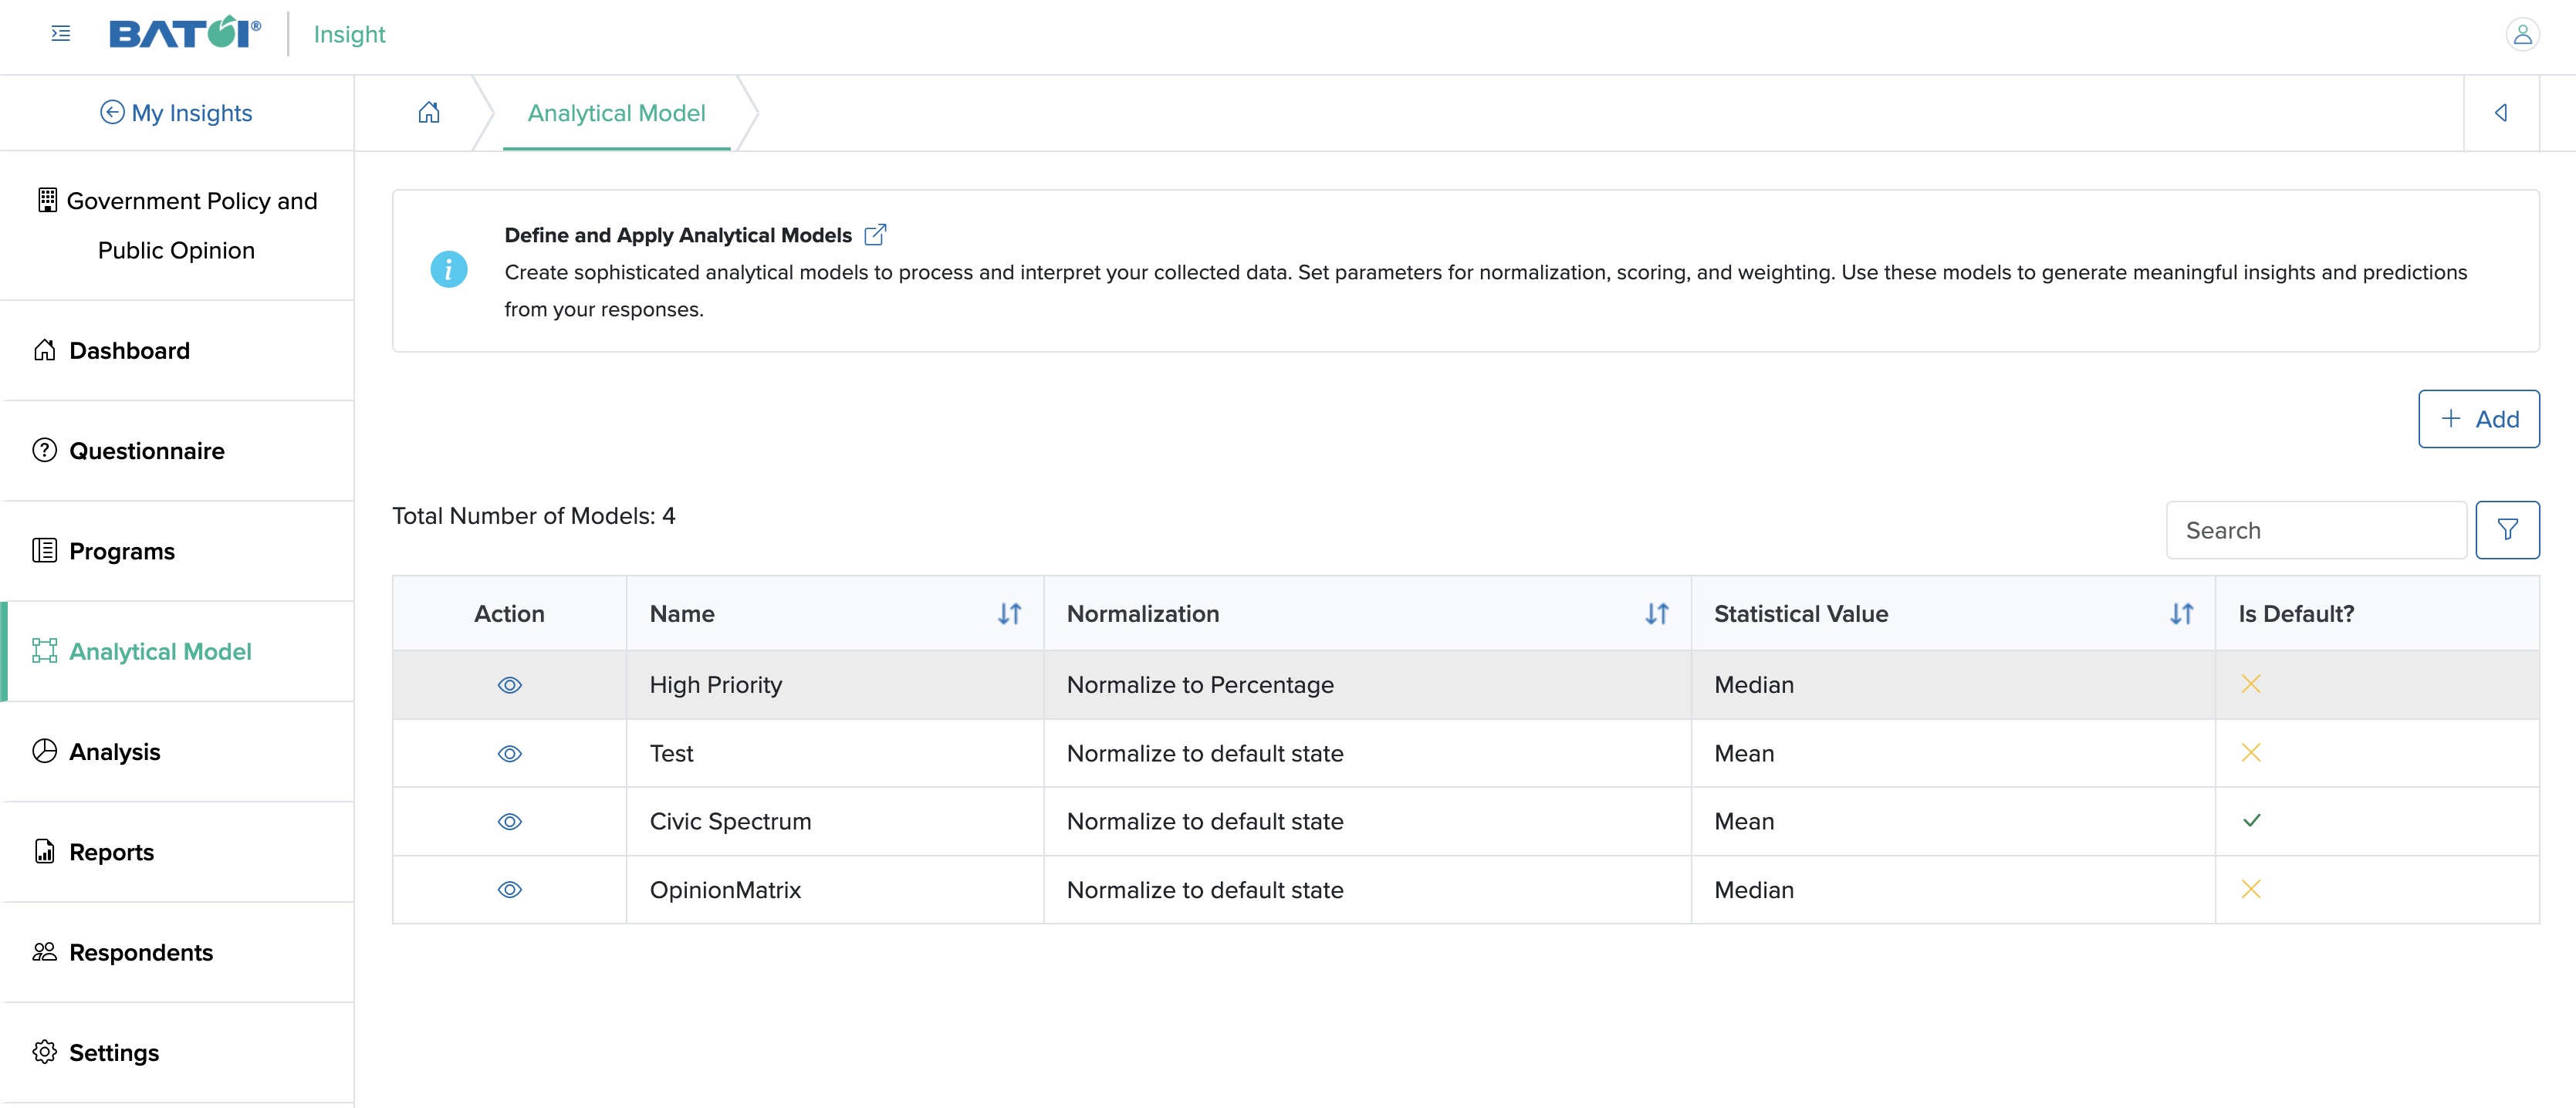
Task: Open the Questionnaire sidebar item
Action: tap(177, 451)
